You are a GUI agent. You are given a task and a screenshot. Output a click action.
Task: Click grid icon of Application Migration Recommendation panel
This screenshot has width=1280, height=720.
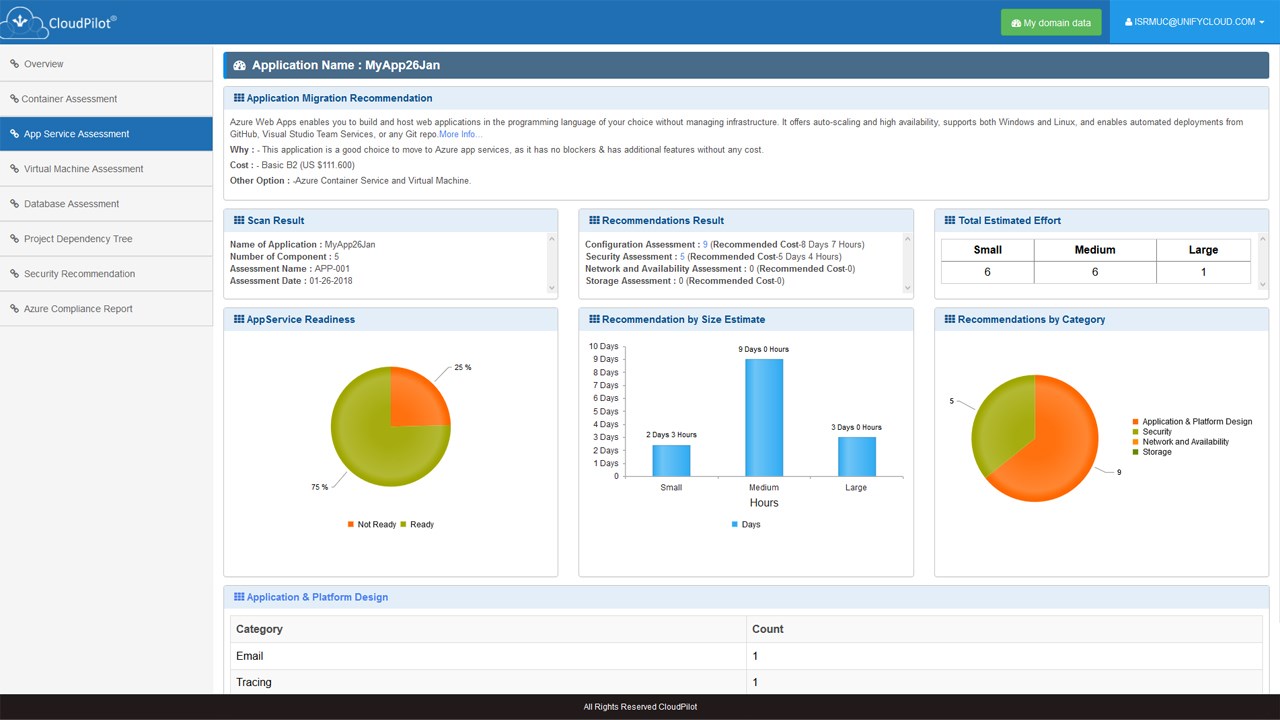click(239, 98)
